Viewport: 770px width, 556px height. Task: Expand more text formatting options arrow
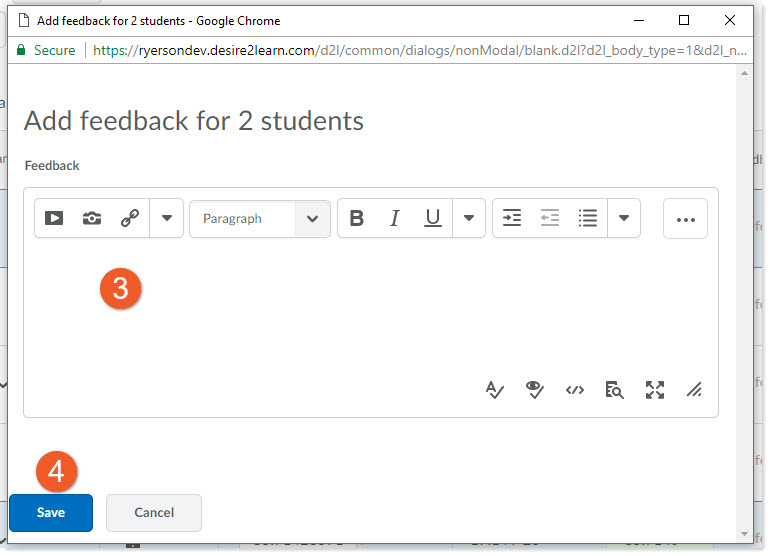pos(469,218)
